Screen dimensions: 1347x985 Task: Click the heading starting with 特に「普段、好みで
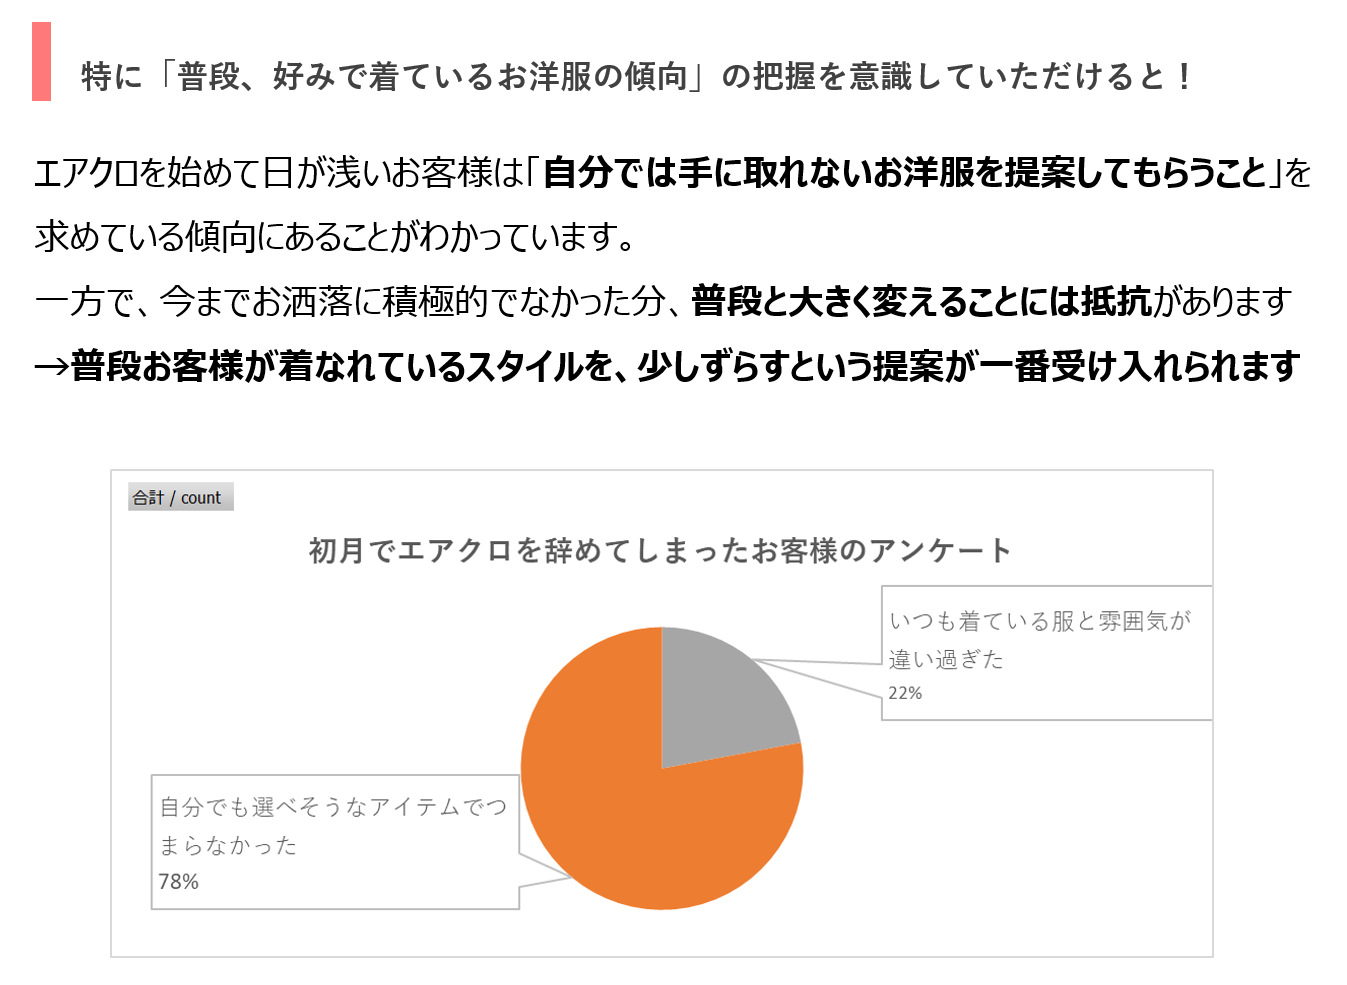(636, 76)
